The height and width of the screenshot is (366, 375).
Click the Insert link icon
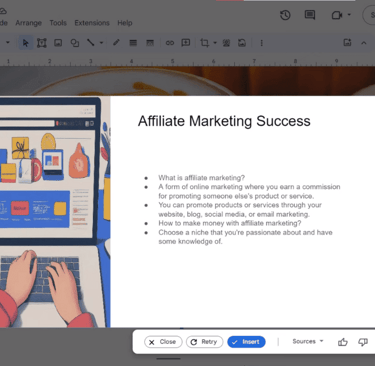click(170, 43)
